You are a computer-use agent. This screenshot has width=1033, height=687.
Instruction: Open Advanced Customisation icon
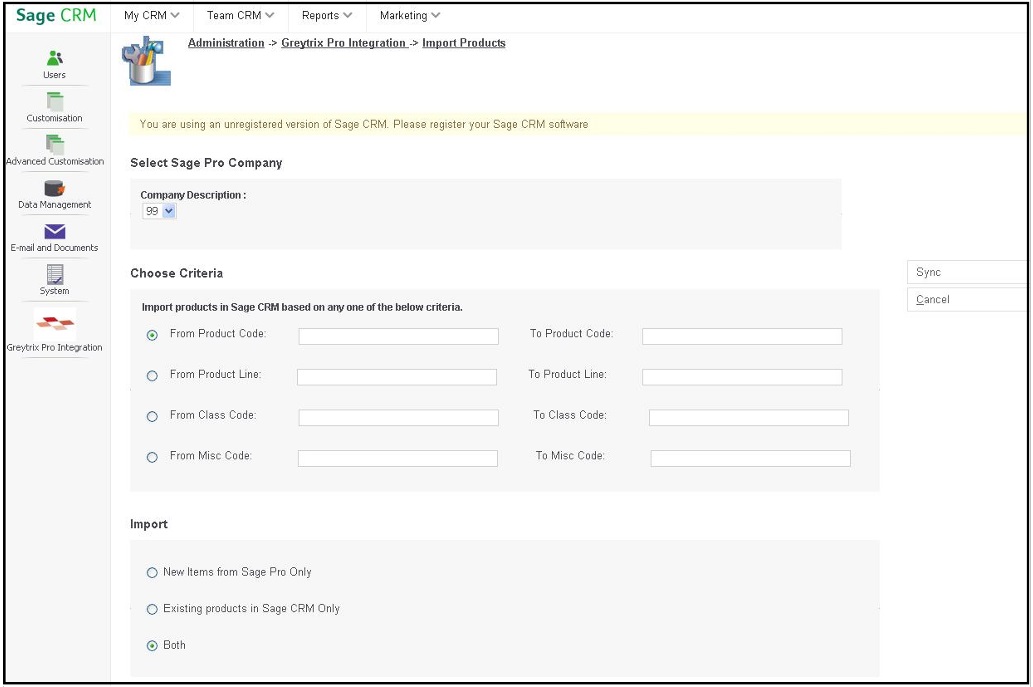pyautogui.click(x=55, y=144)
